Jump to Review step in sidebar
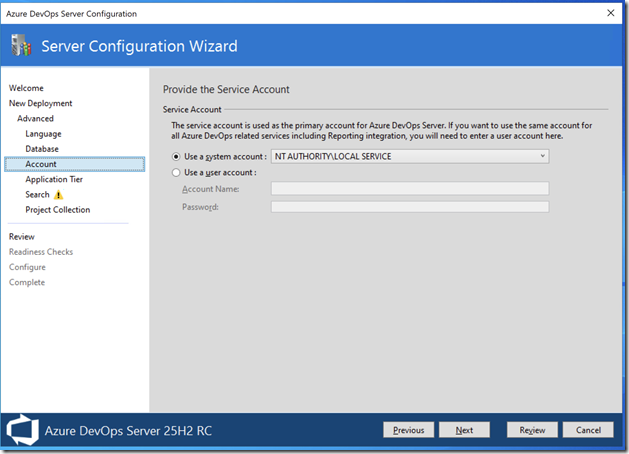Viewport: 629px width, 454px height. click(x=21, y=237)
